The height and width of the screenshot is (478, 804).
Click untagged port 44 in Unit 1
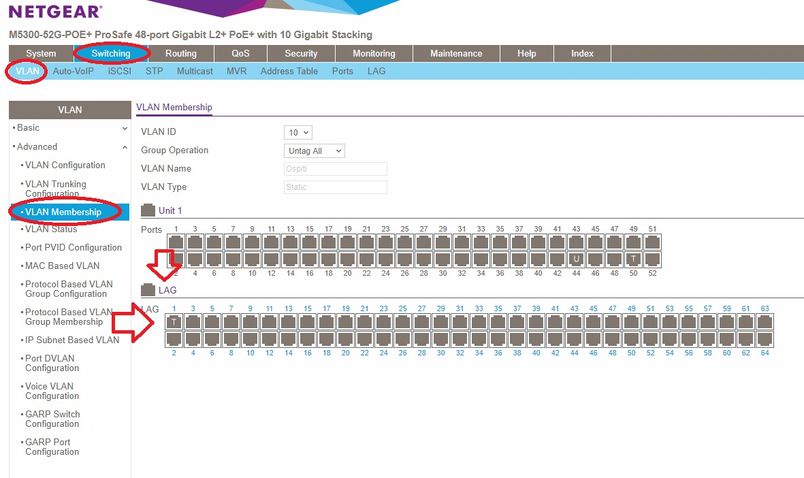pos(576,259)
